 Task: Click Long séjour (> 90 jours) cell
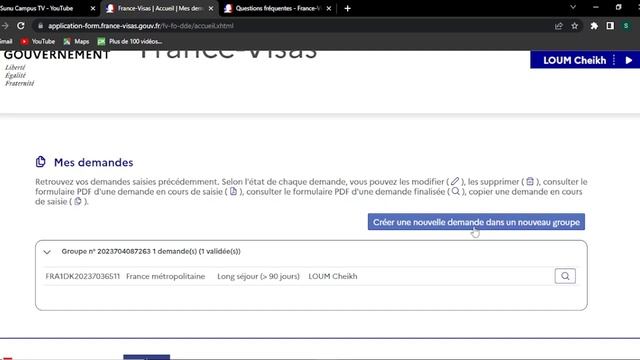[x=258, y=276]
